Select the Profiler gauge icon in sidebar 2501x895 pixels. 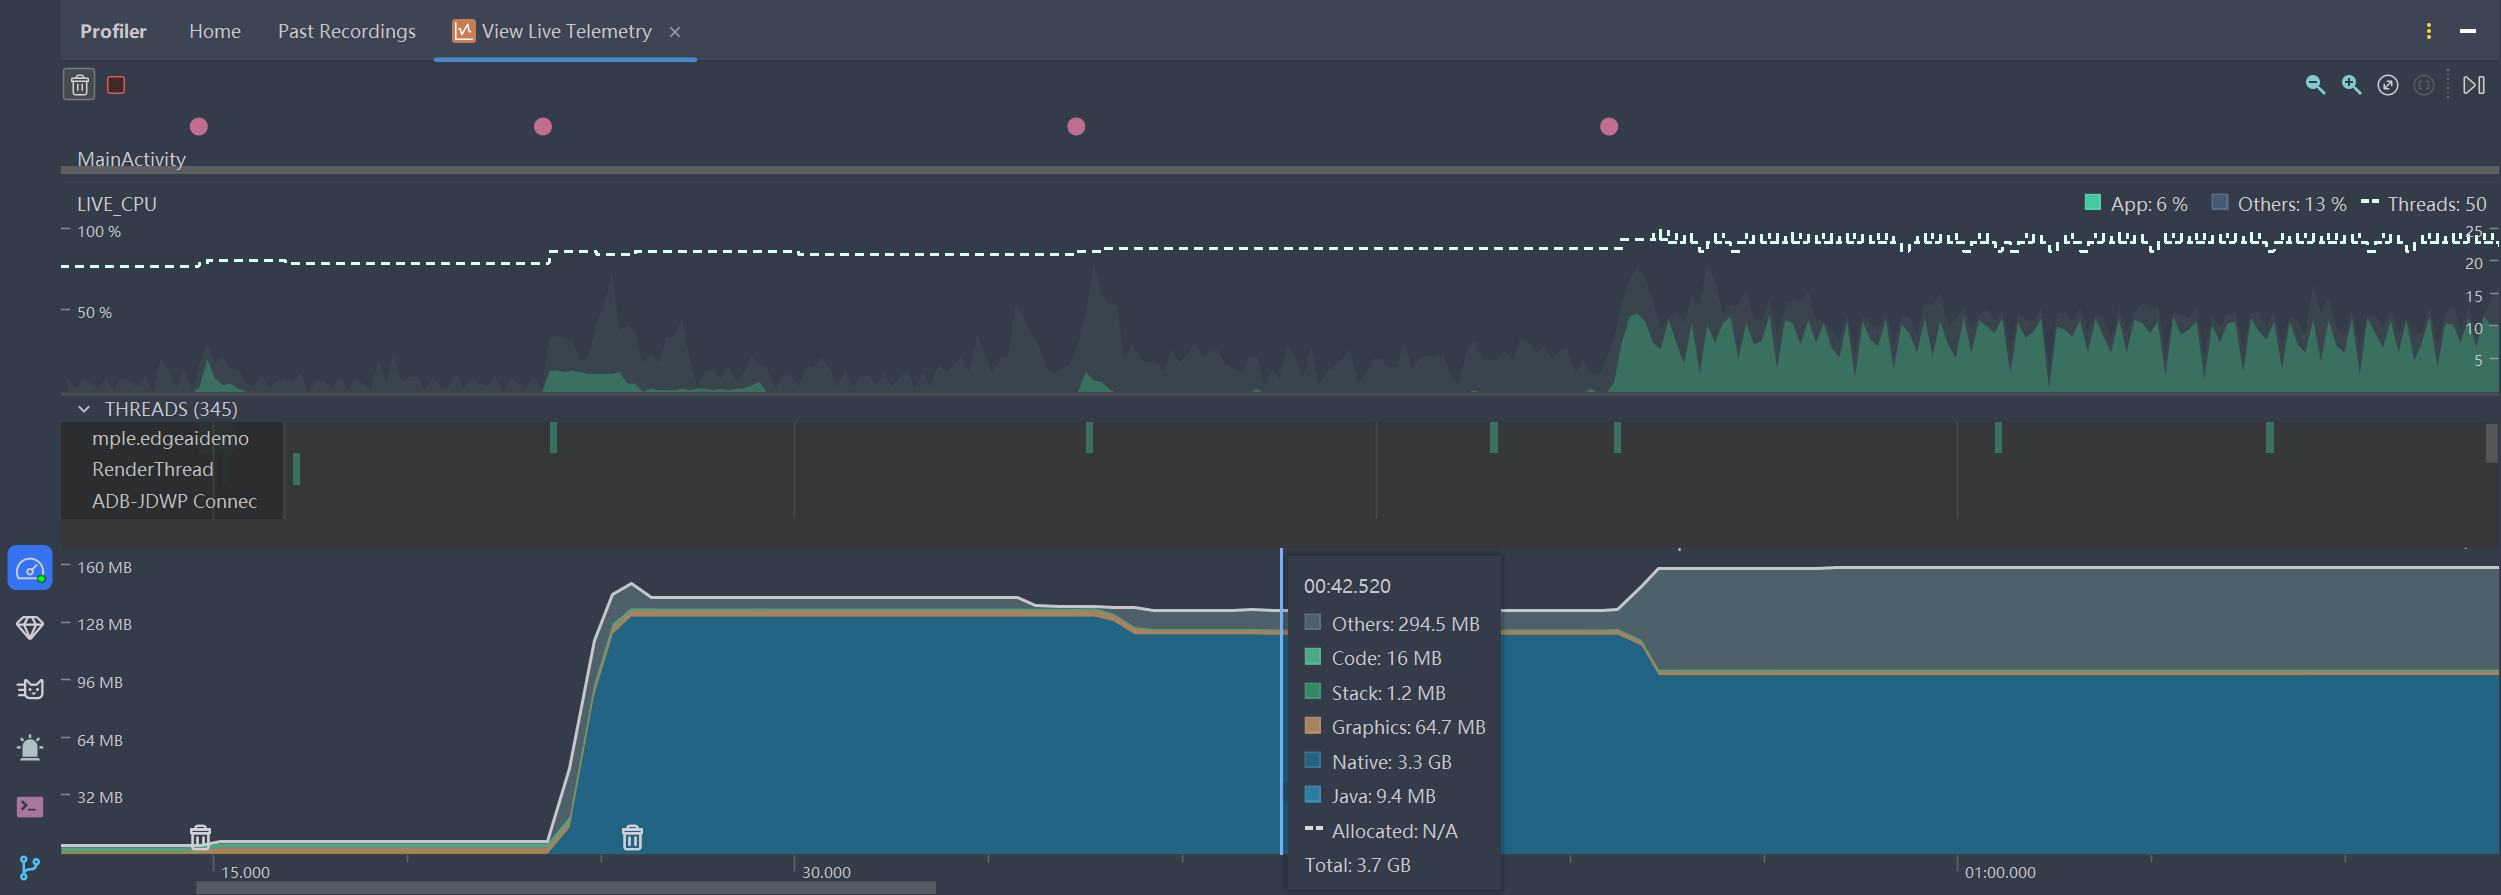[x=30, y=569]
